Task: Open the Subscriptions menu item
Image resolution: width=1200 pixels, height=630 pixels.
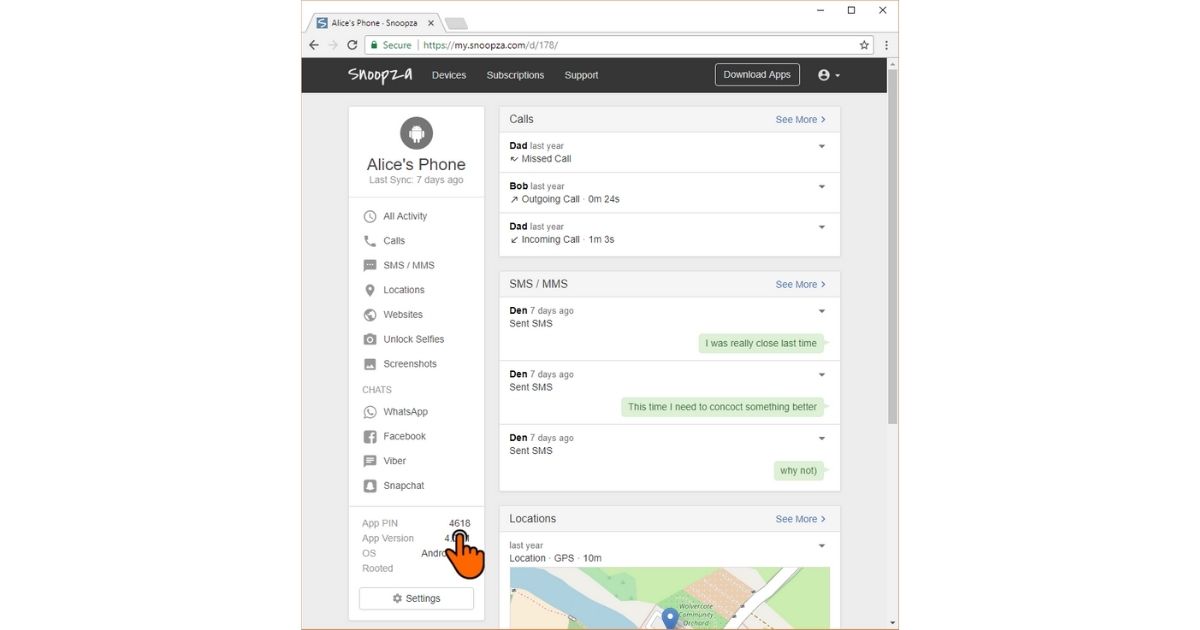Action: 515,75
